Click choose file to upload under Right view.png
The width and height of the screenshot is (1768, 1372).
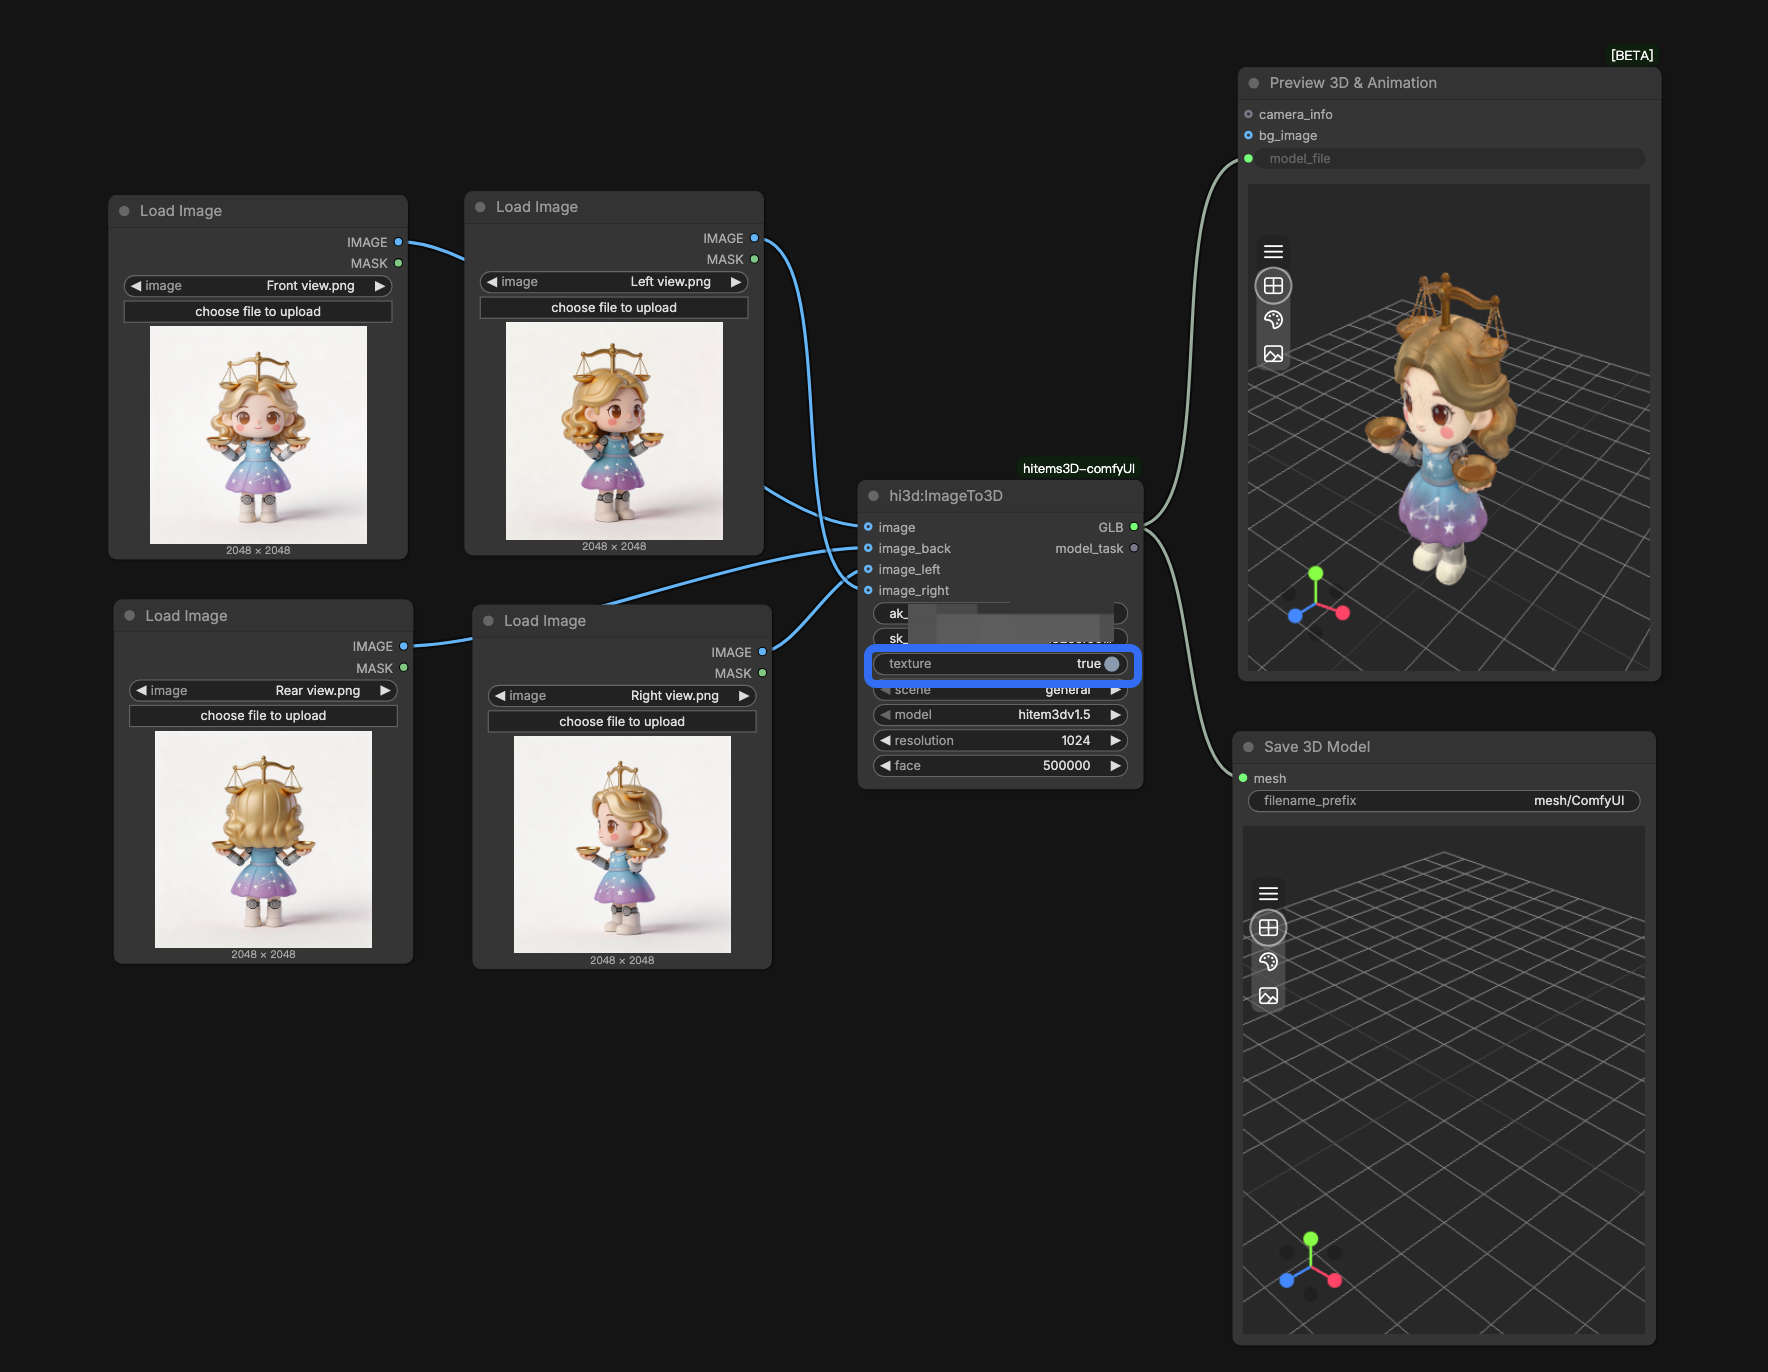[621, 722]
